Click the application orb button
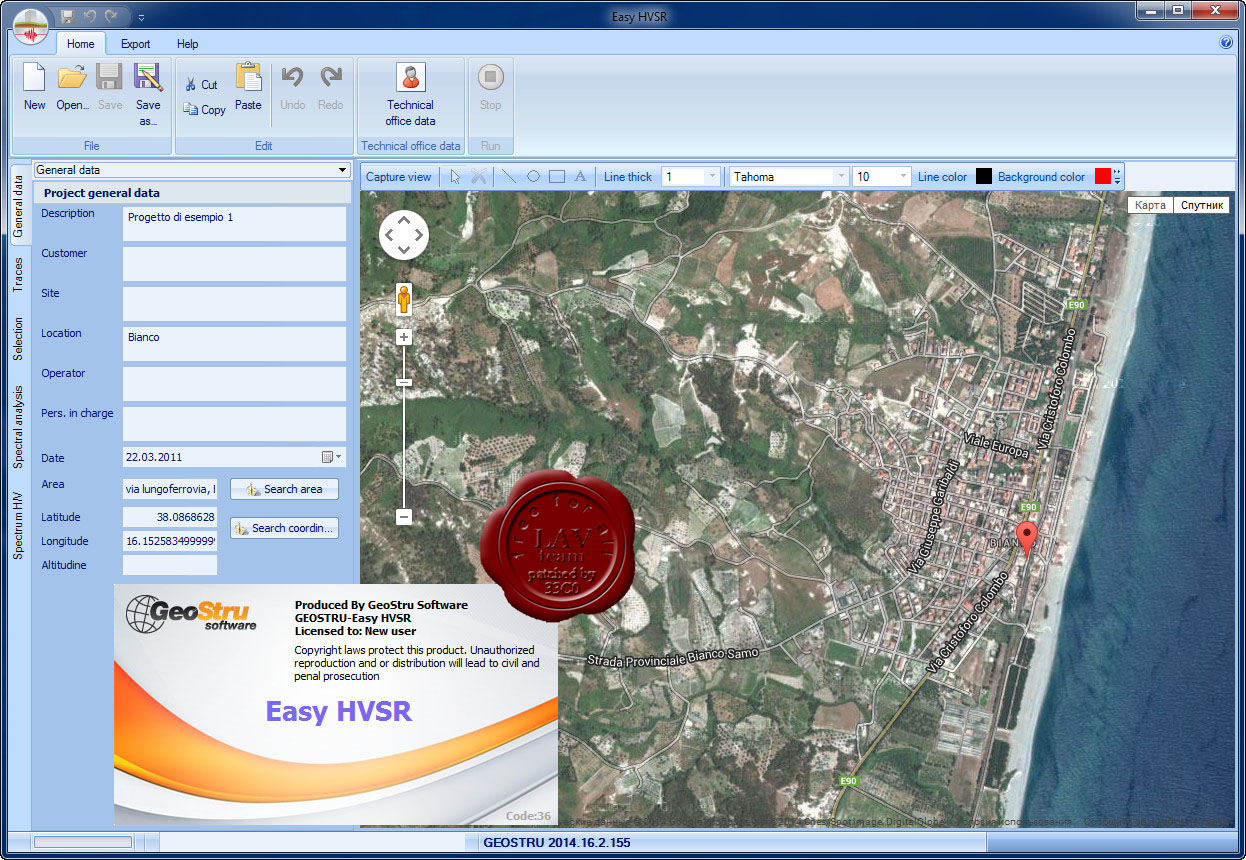This screenshot has height=860, width=1246. 31,27
